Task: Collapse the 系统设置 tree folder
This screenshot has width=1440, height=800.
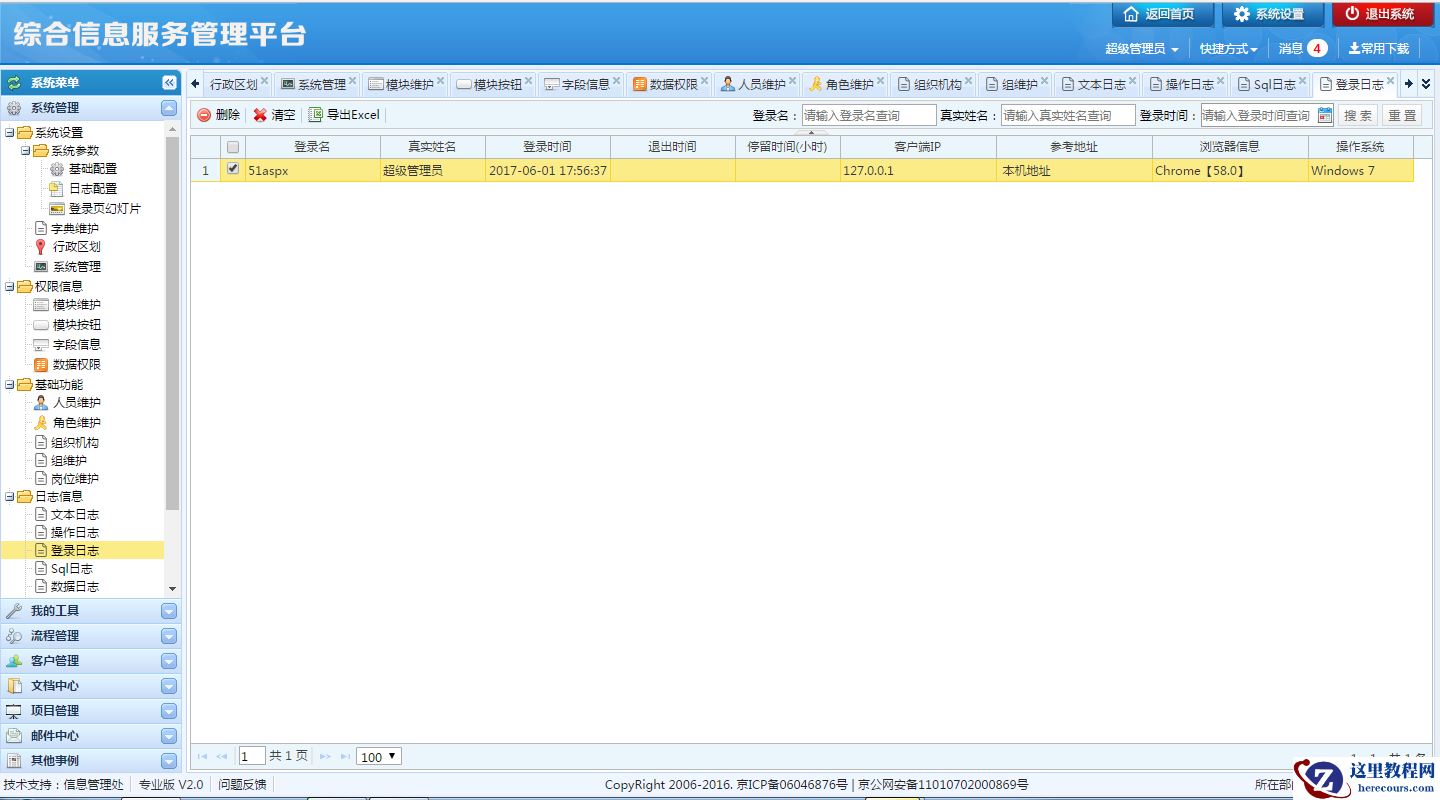Action: (10, 133)
